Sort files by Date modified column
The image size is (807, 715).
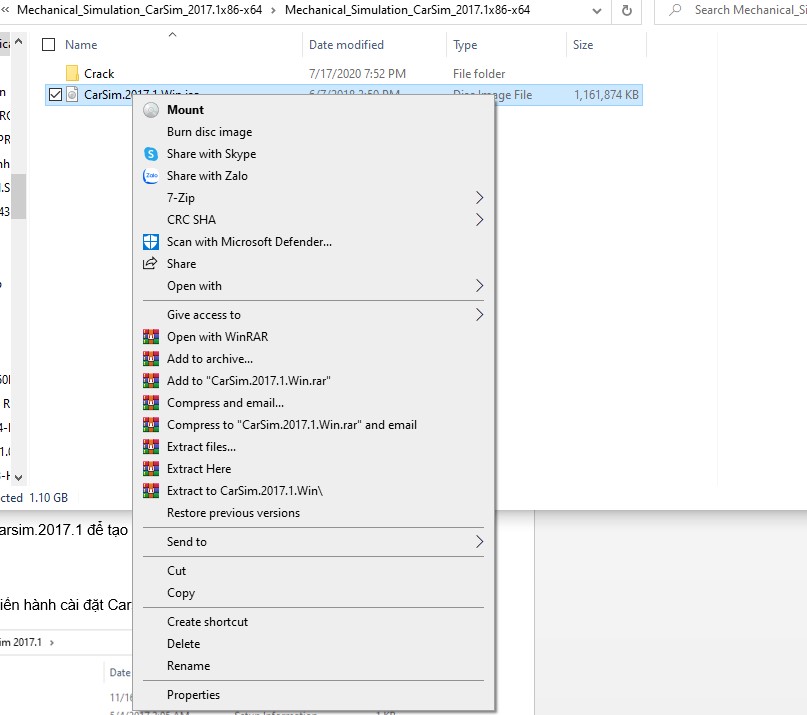pos(346,45)
